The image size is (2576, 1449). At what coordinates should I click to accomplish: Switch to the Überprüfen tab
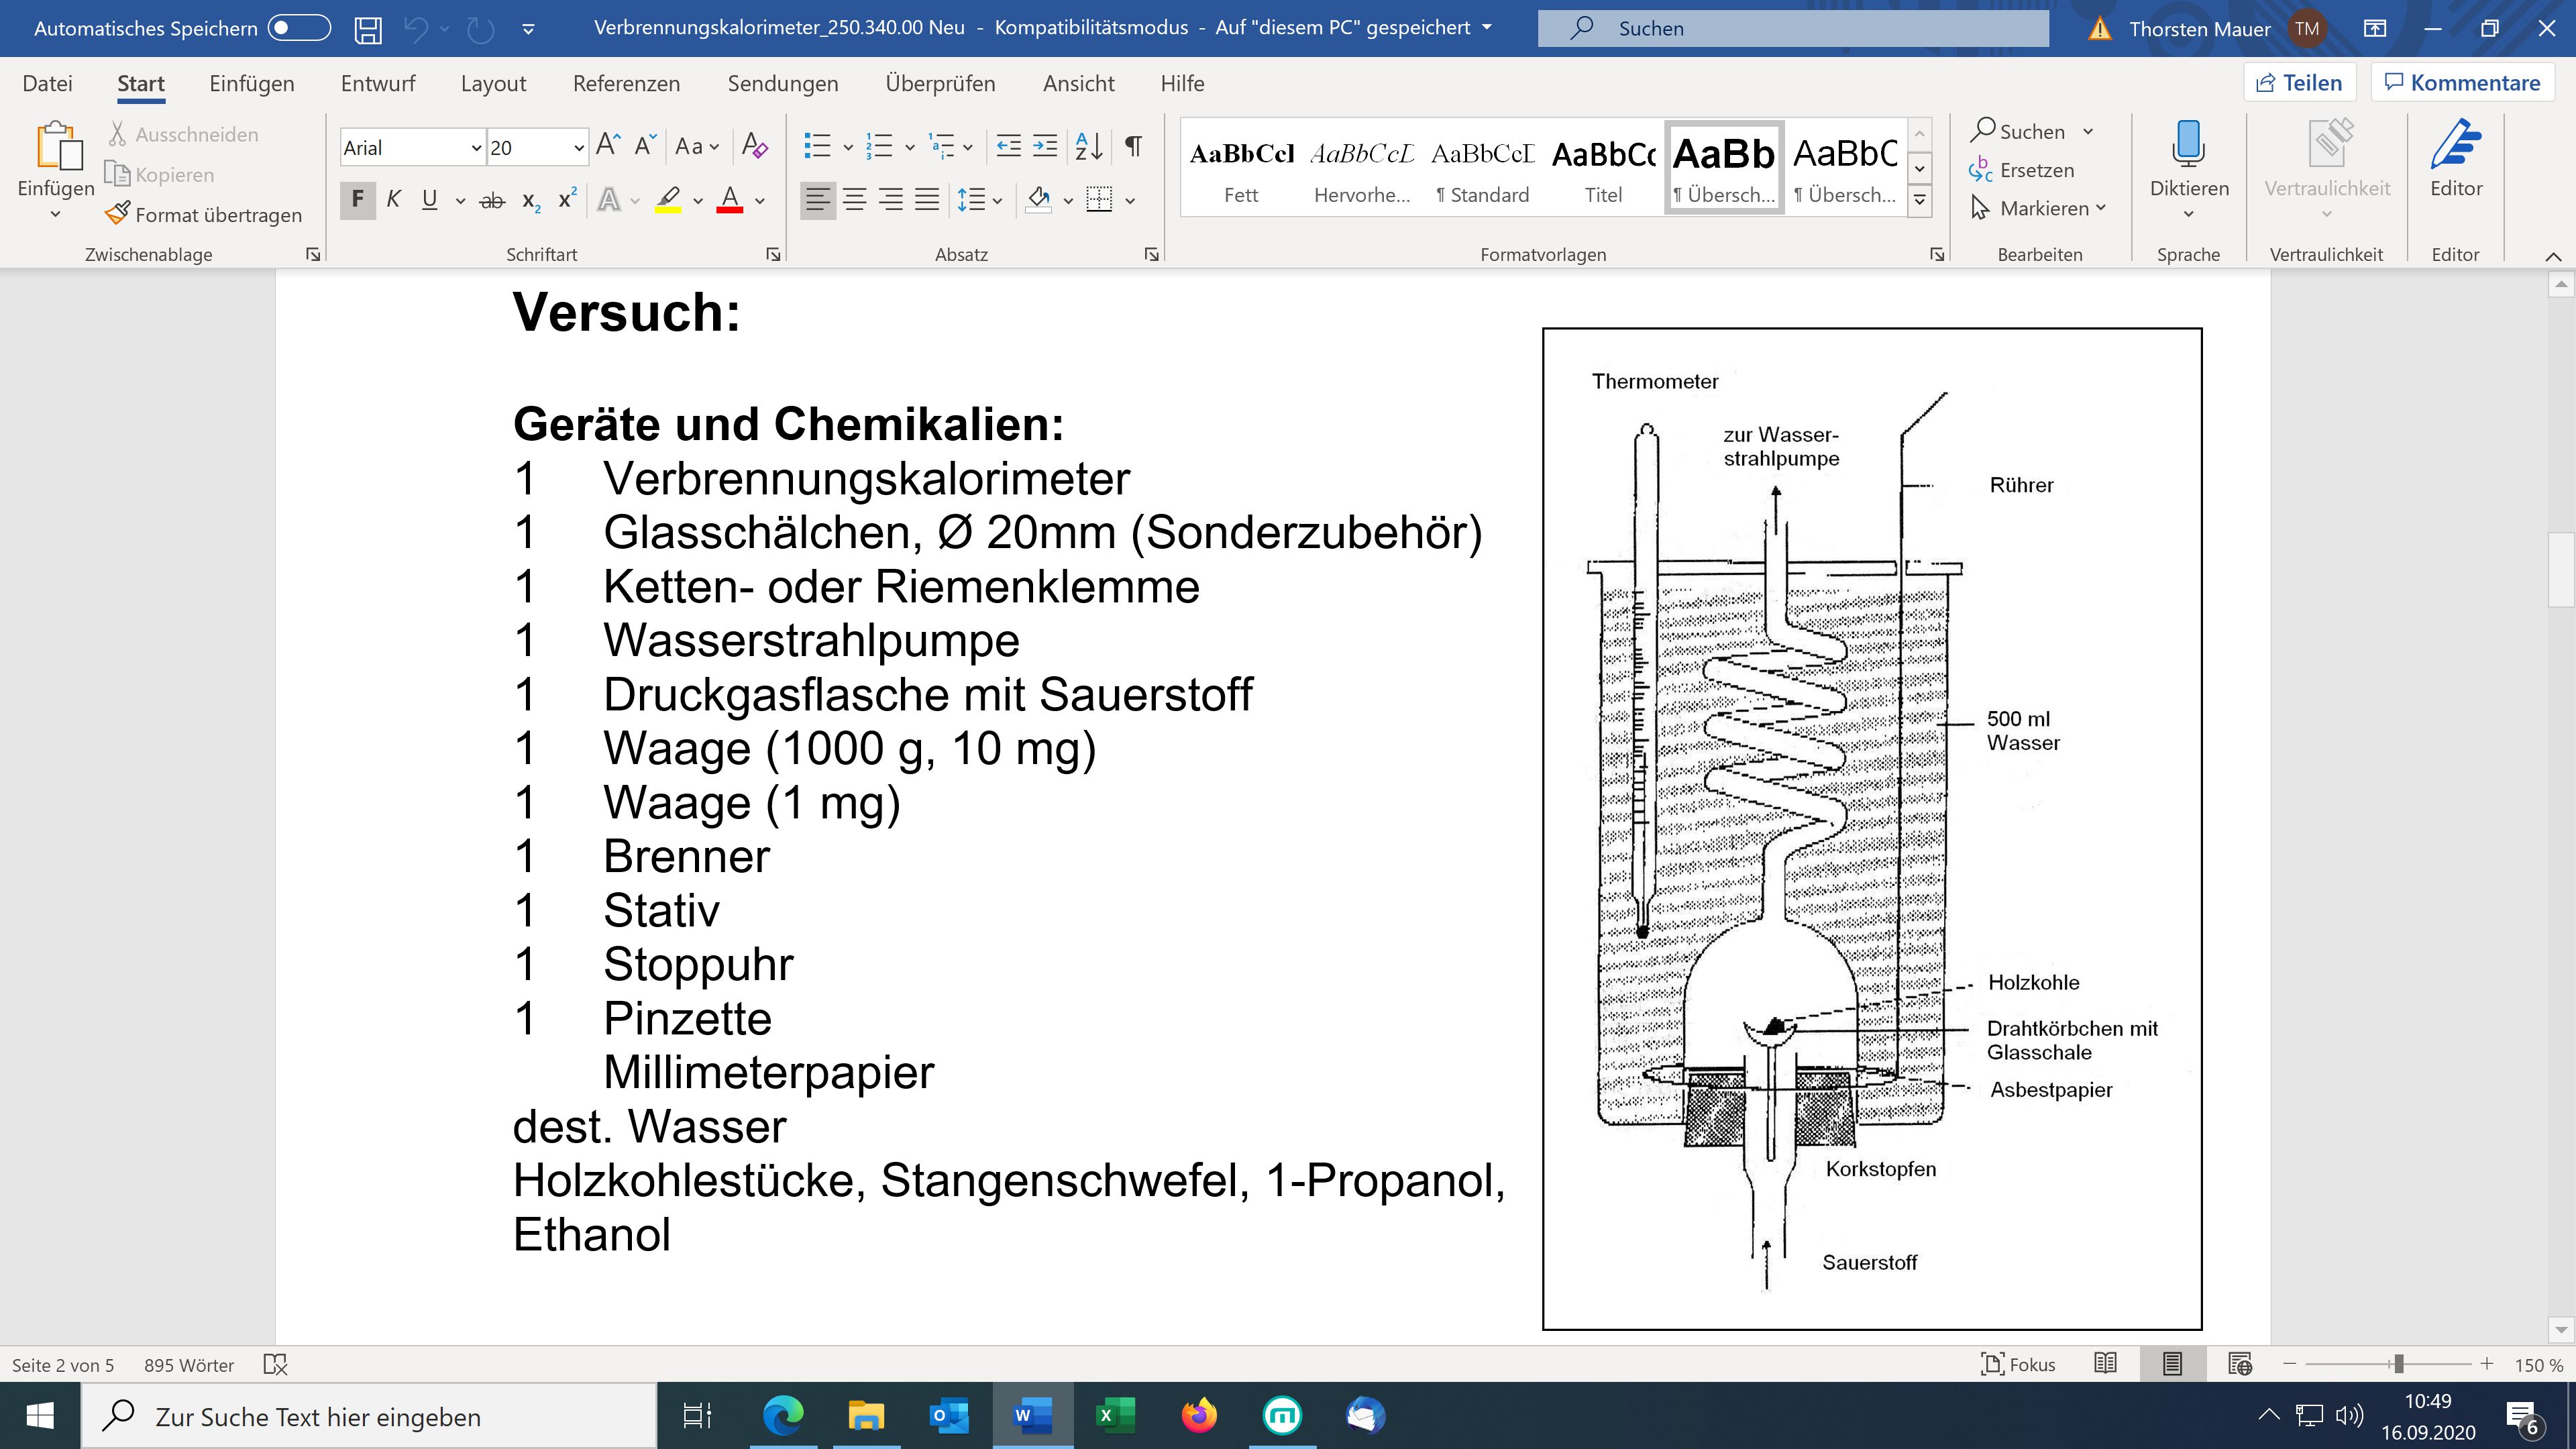[940, 83]
